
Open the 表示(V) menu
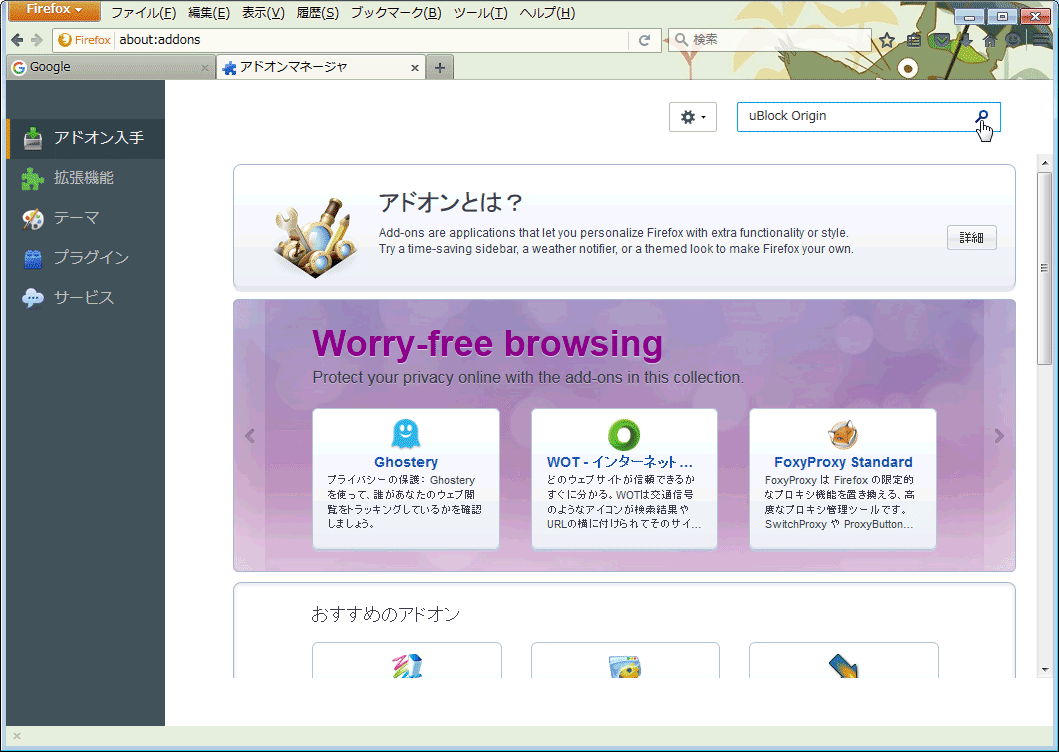click(x=263, y=13)
